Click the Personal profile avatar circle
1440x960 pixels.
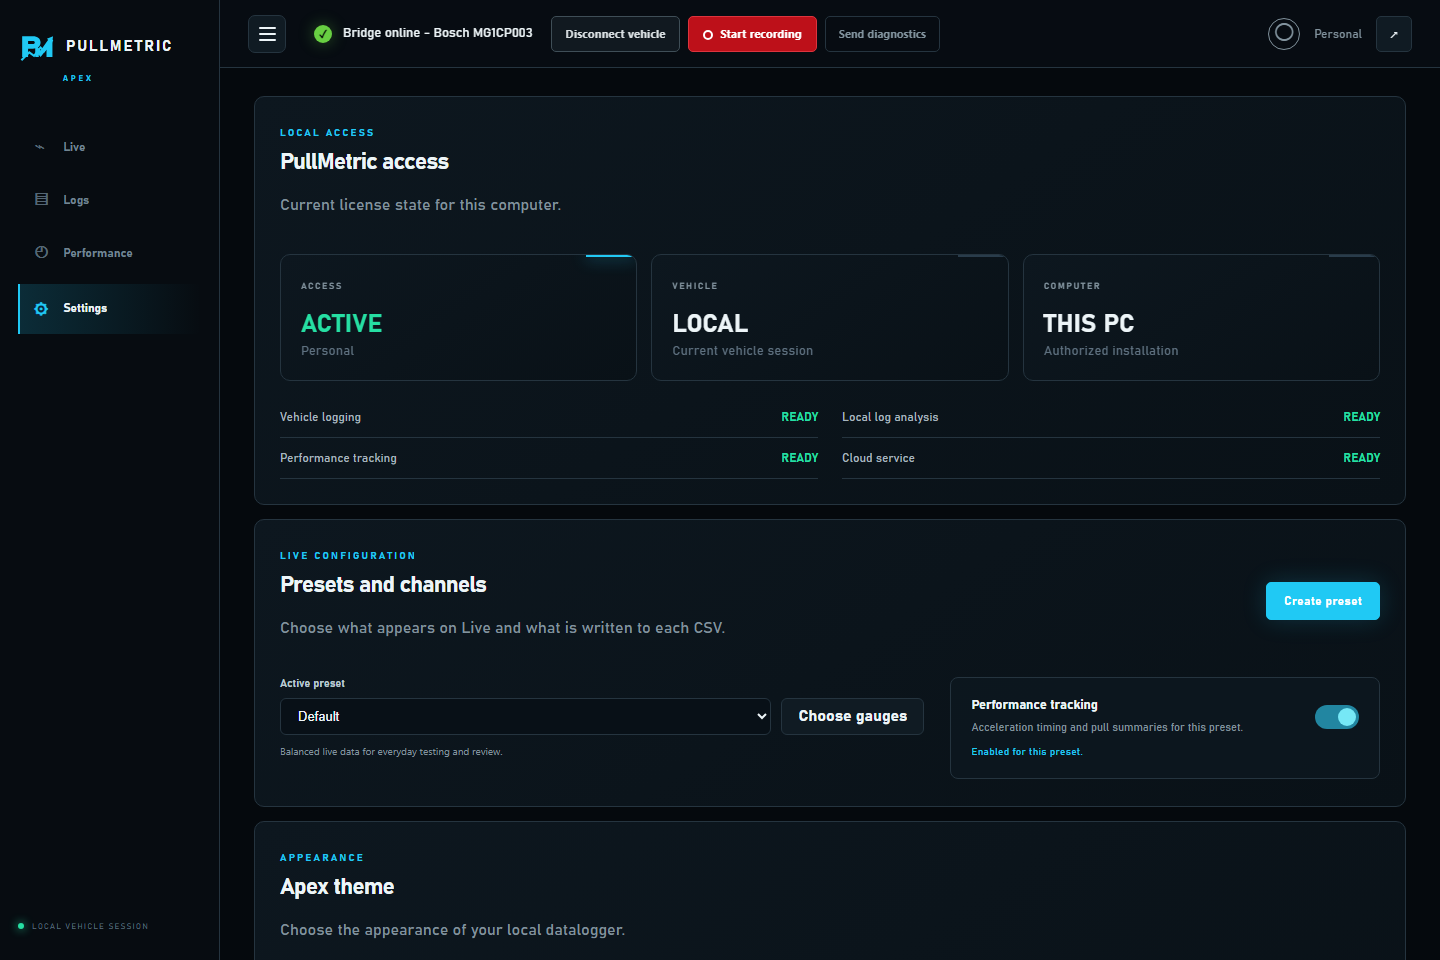(1284, 34)
